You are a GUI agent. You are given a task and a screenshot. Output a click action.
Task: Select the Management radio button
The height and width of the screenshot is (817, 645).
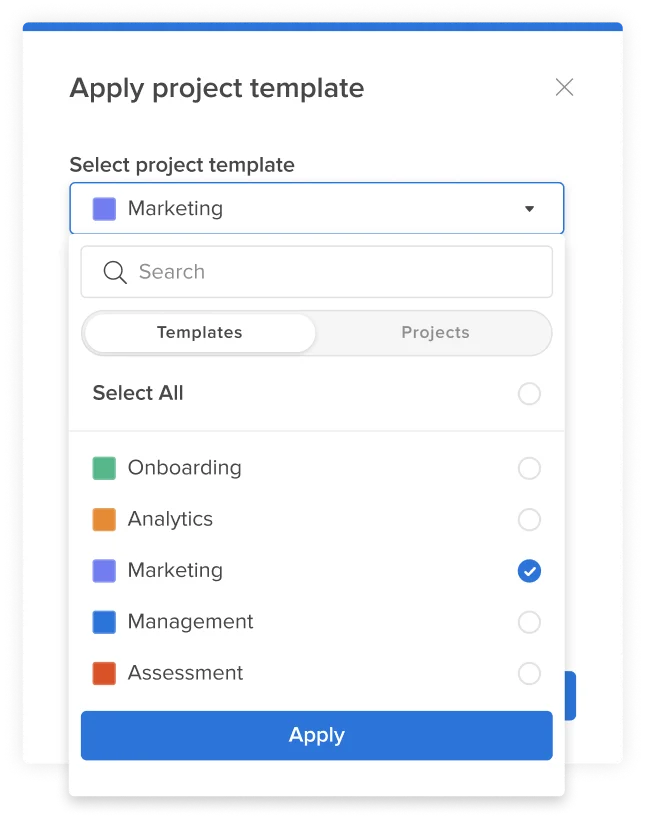(x=529, y=621)
